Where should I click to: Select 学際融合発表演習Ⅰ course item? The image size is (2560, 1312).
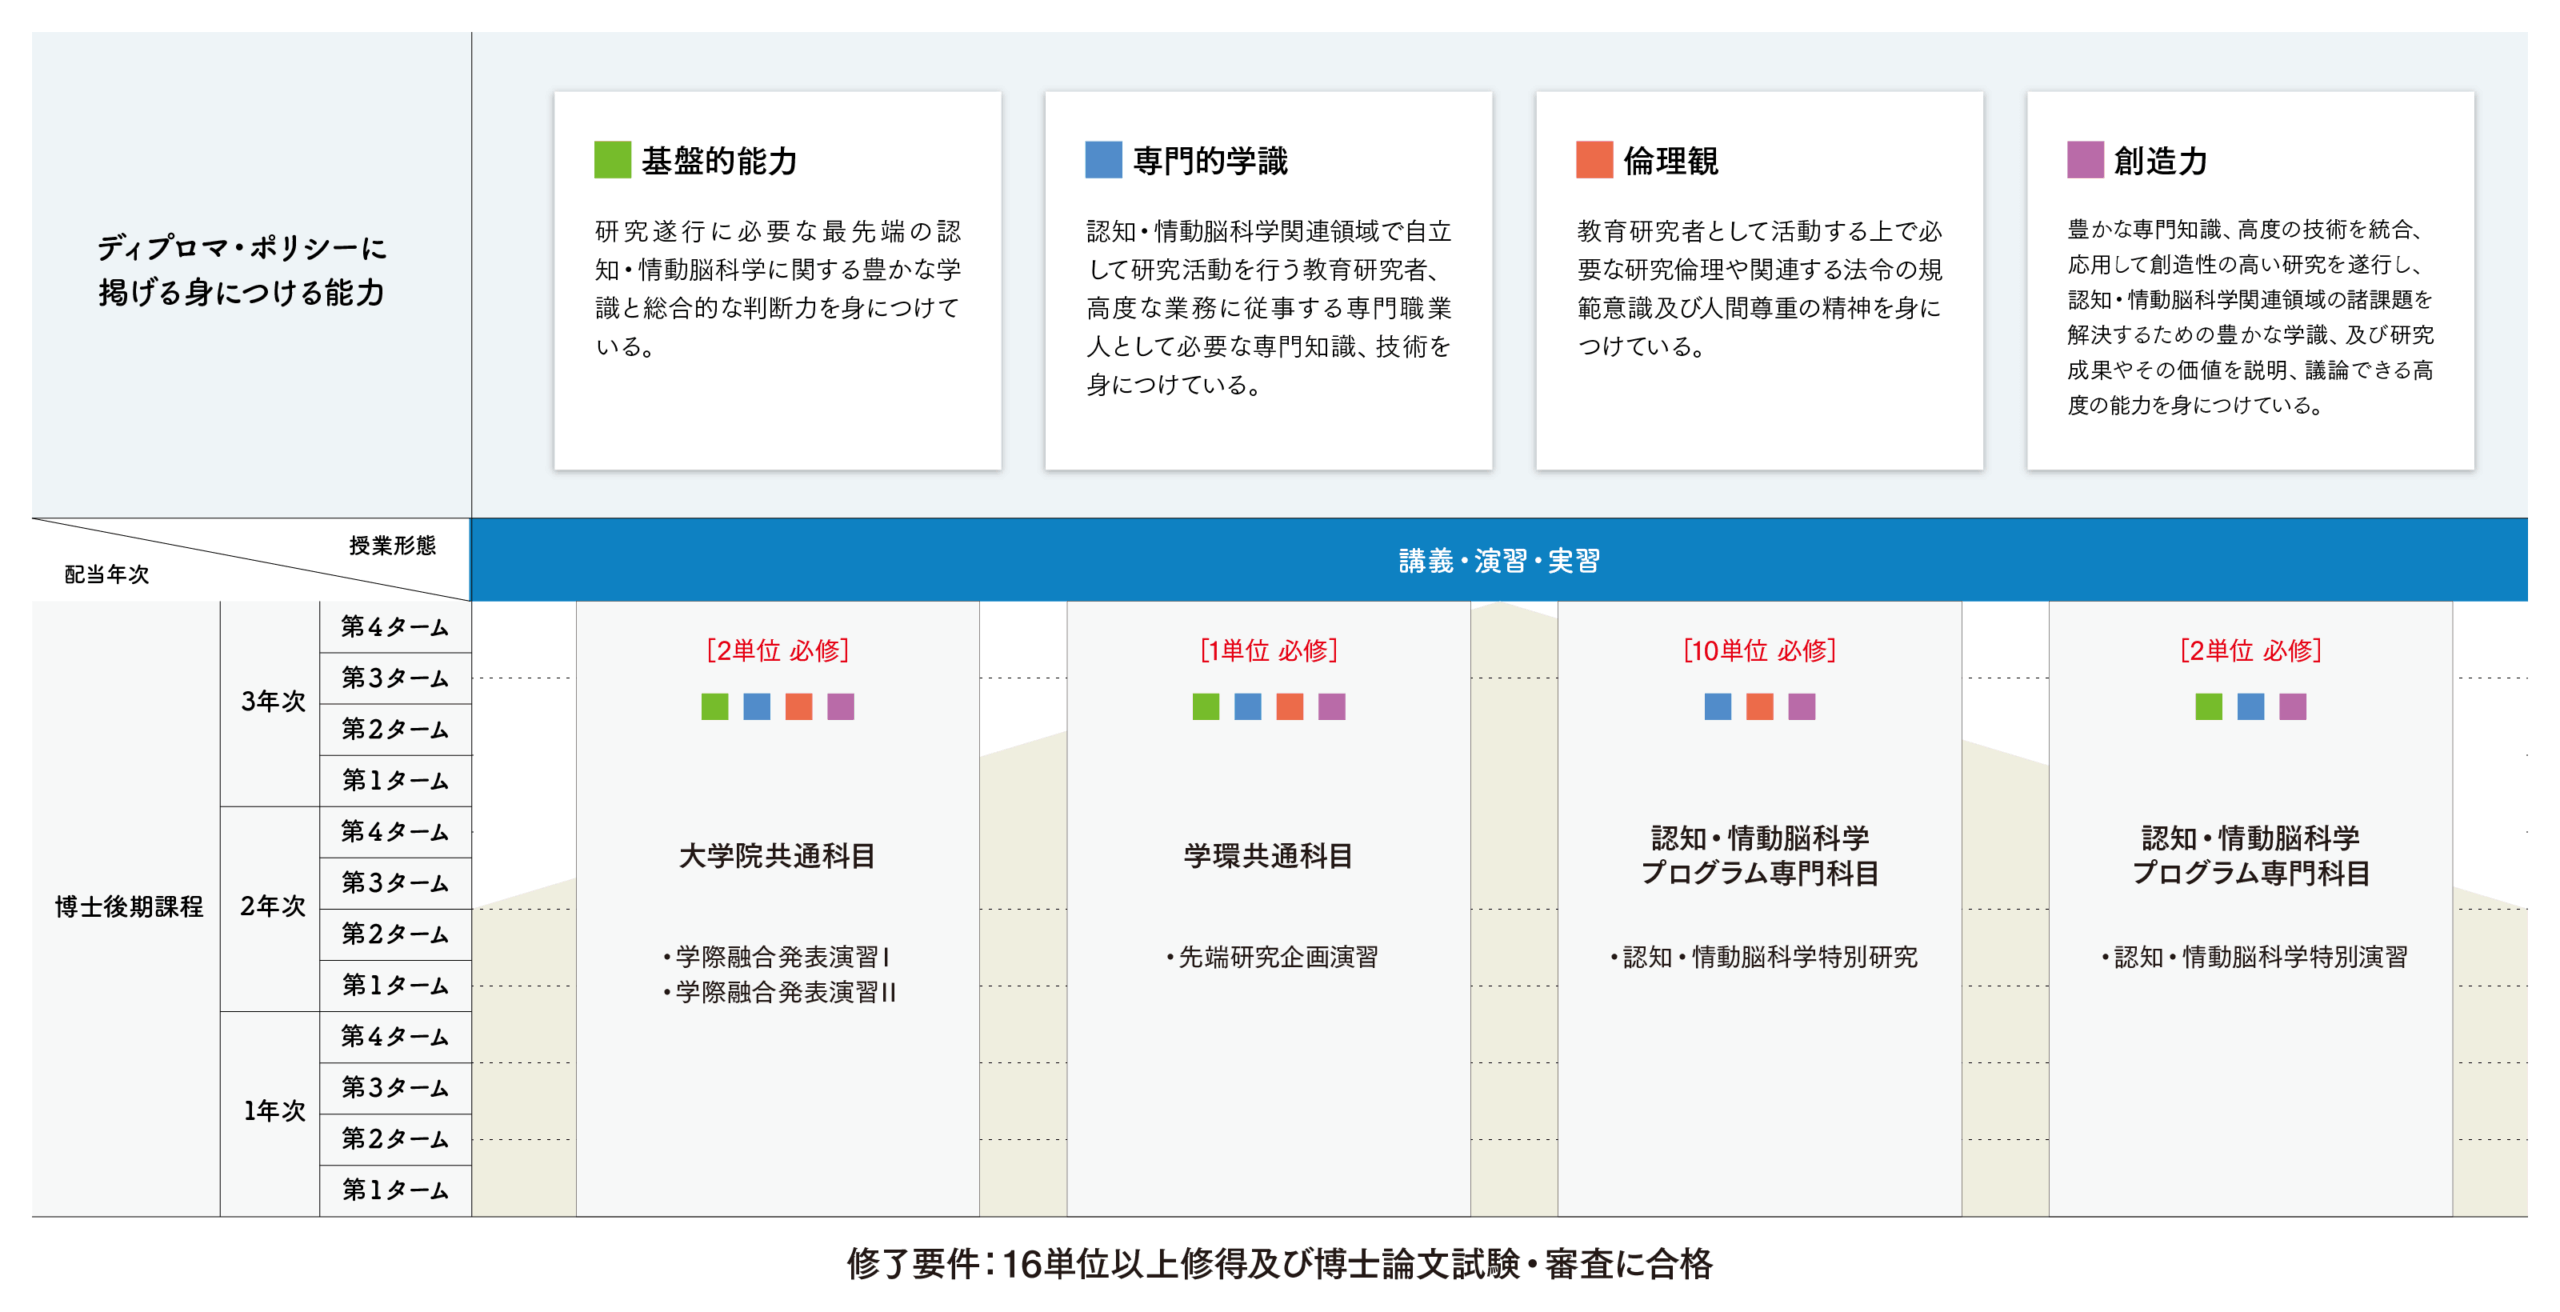(778, 957)
